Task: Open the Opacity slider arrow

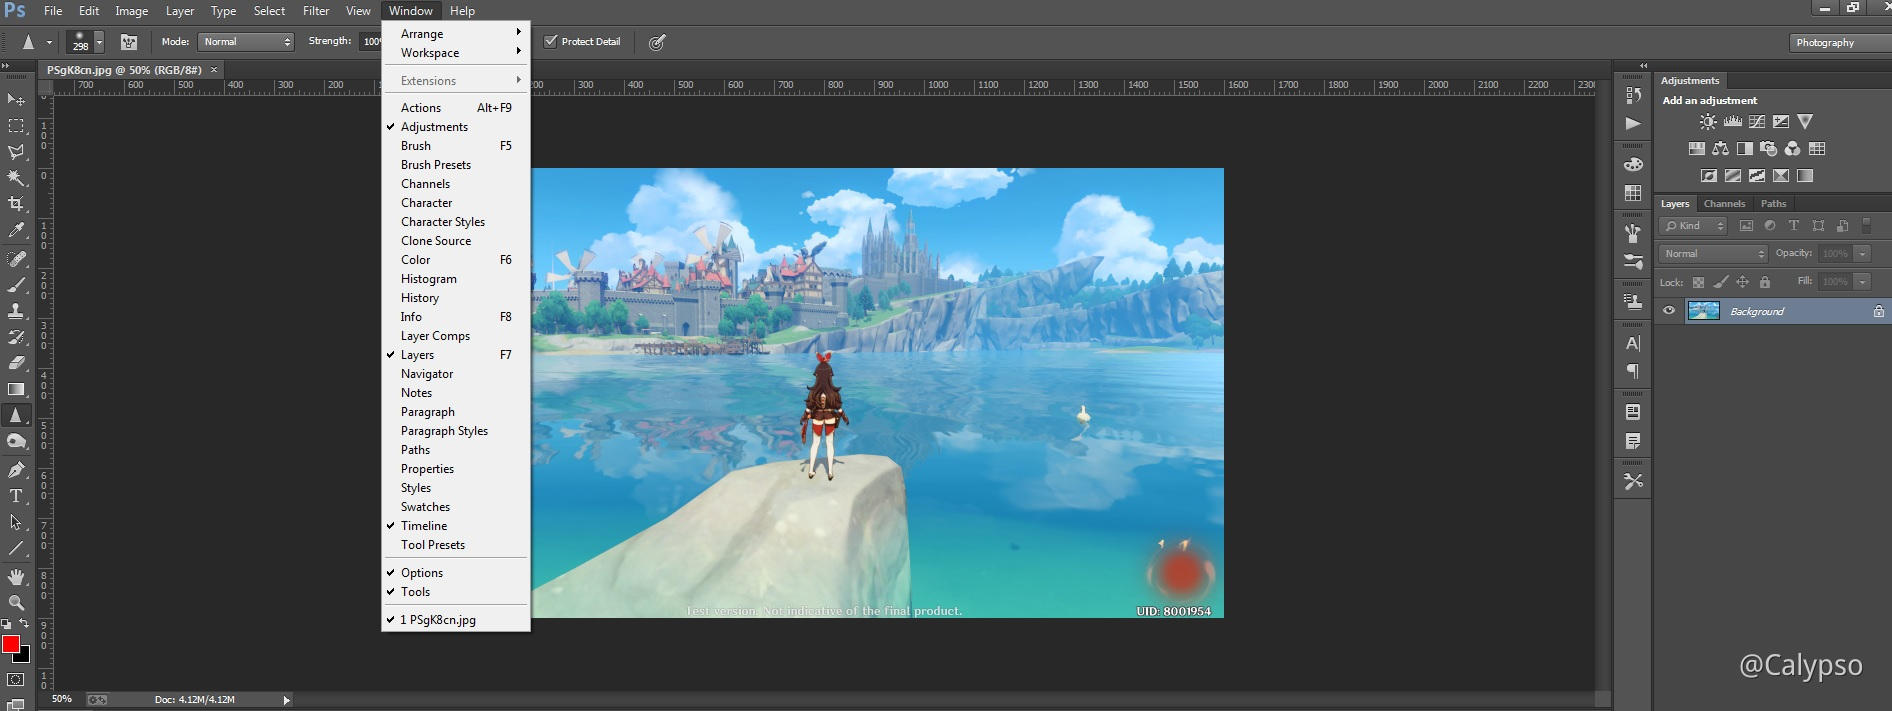Action: coord(1862,254)
